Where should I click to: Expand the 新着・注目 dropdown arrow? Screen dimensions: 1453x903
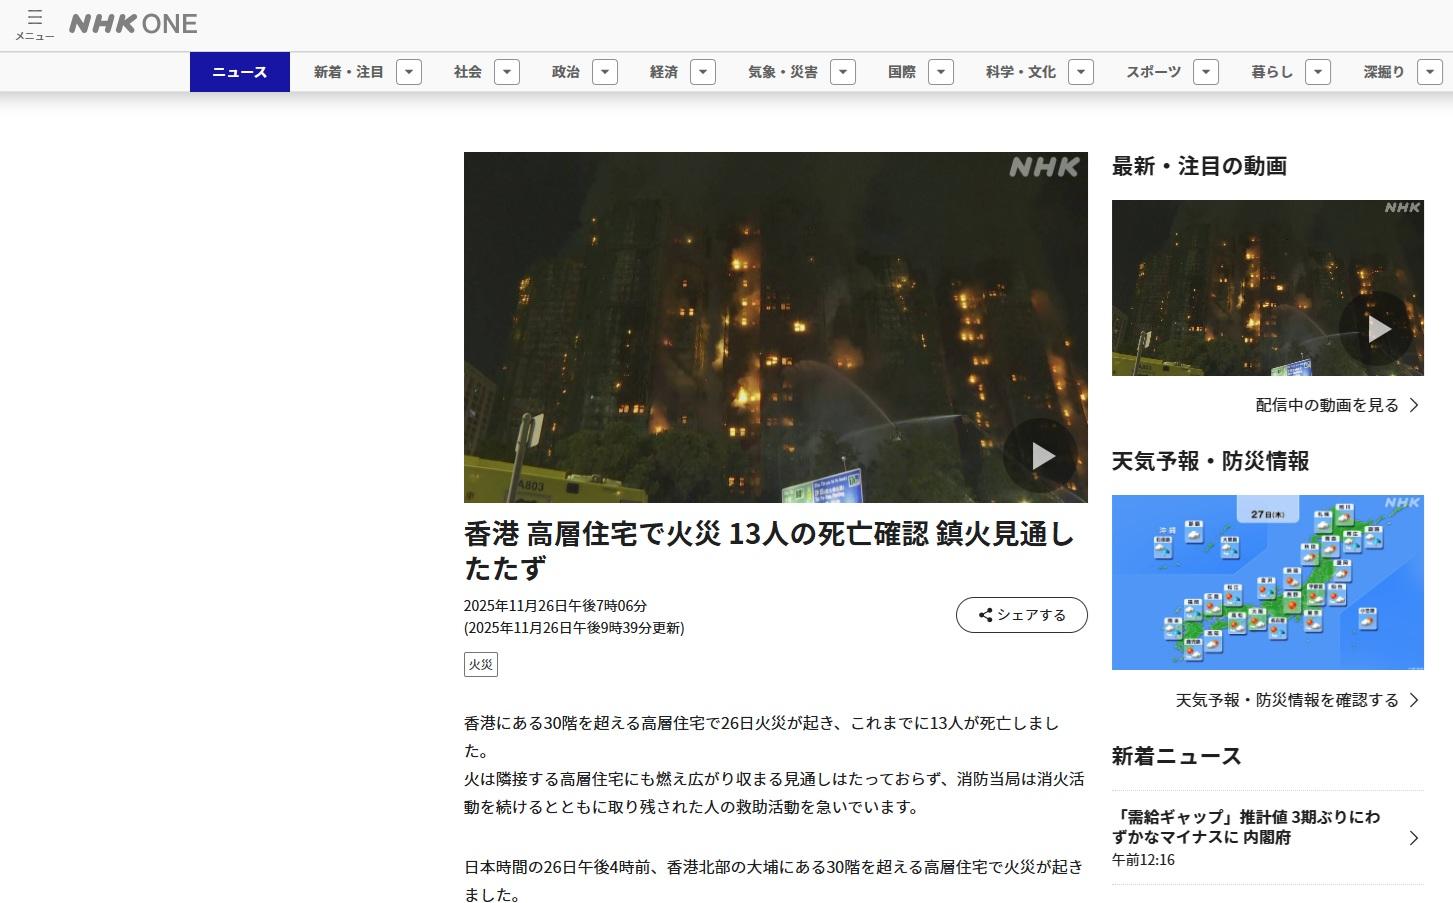409,72
